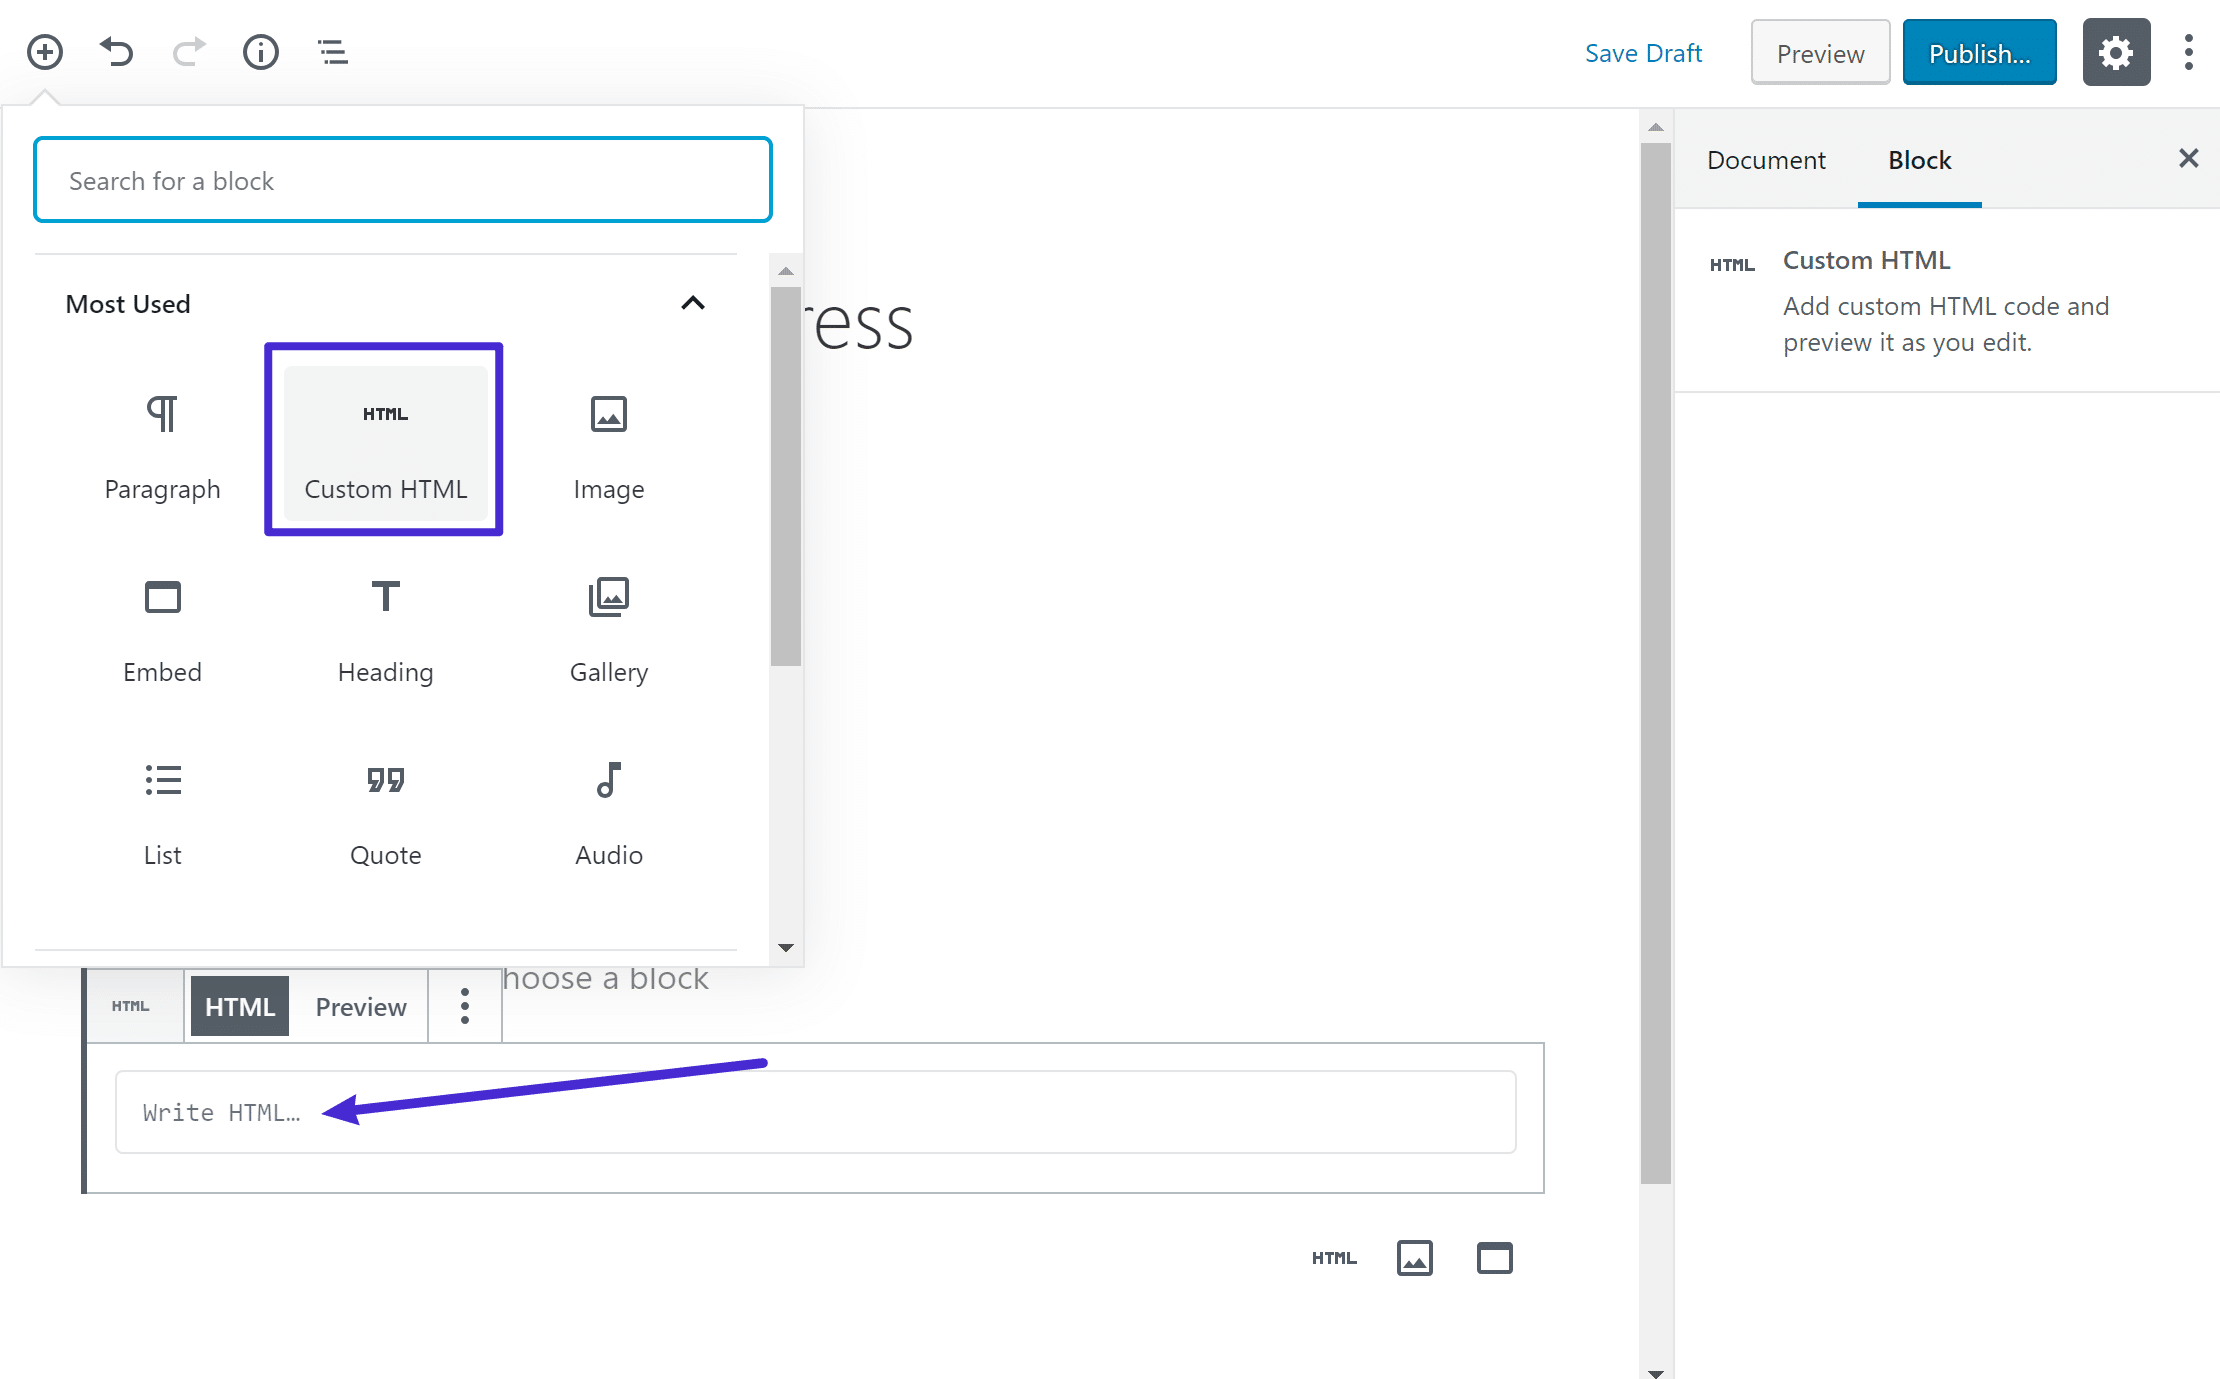Screen dimensions: 2220x1379
Task: Select the Image block type
Action: click(x=610, y=446)
